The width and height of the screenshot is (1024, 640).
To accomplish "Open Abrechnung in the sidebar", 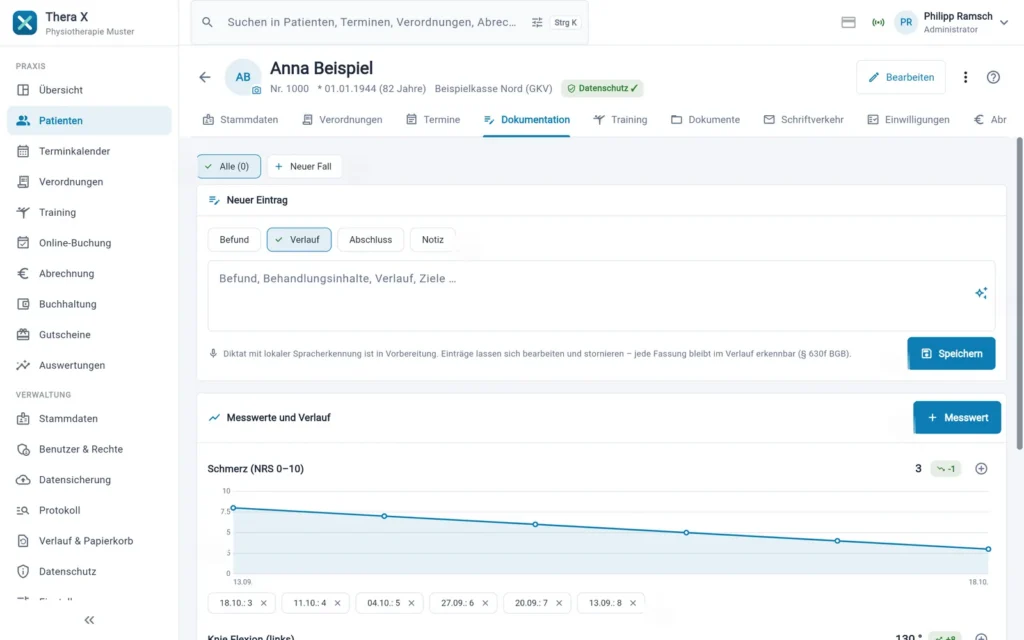I will tap(89, 274).
